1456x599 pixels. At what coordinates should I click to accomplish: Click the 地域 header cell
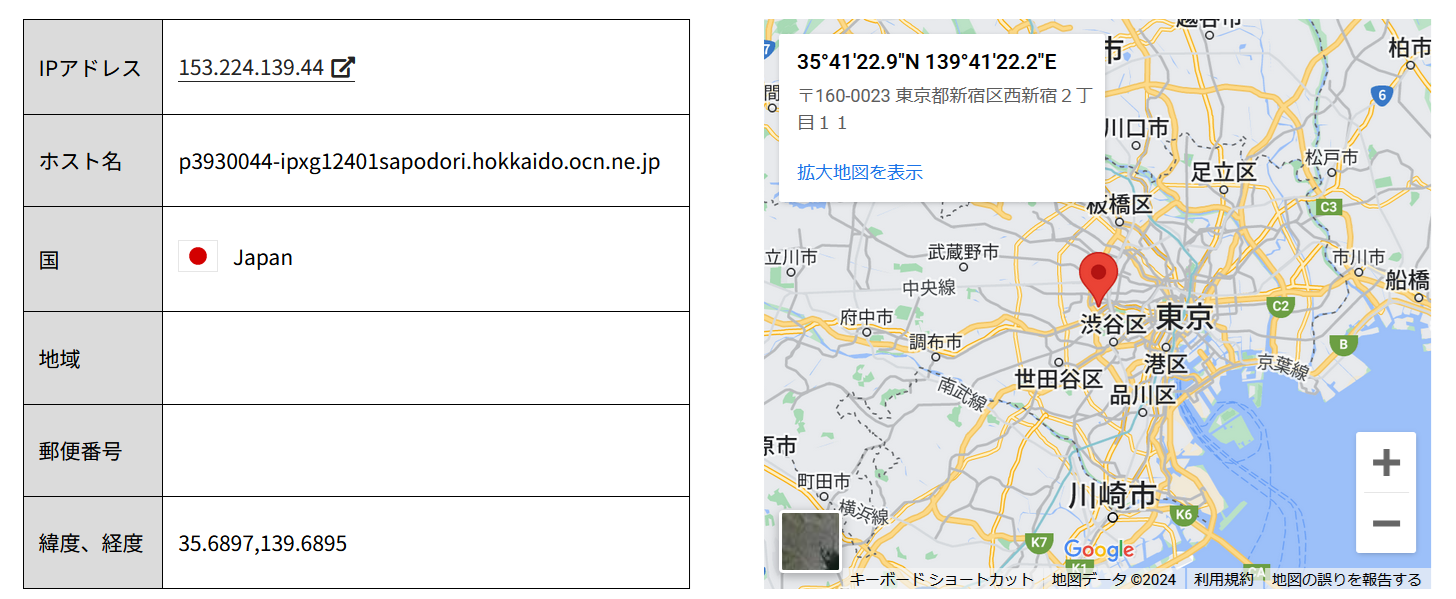coord(93,358)
